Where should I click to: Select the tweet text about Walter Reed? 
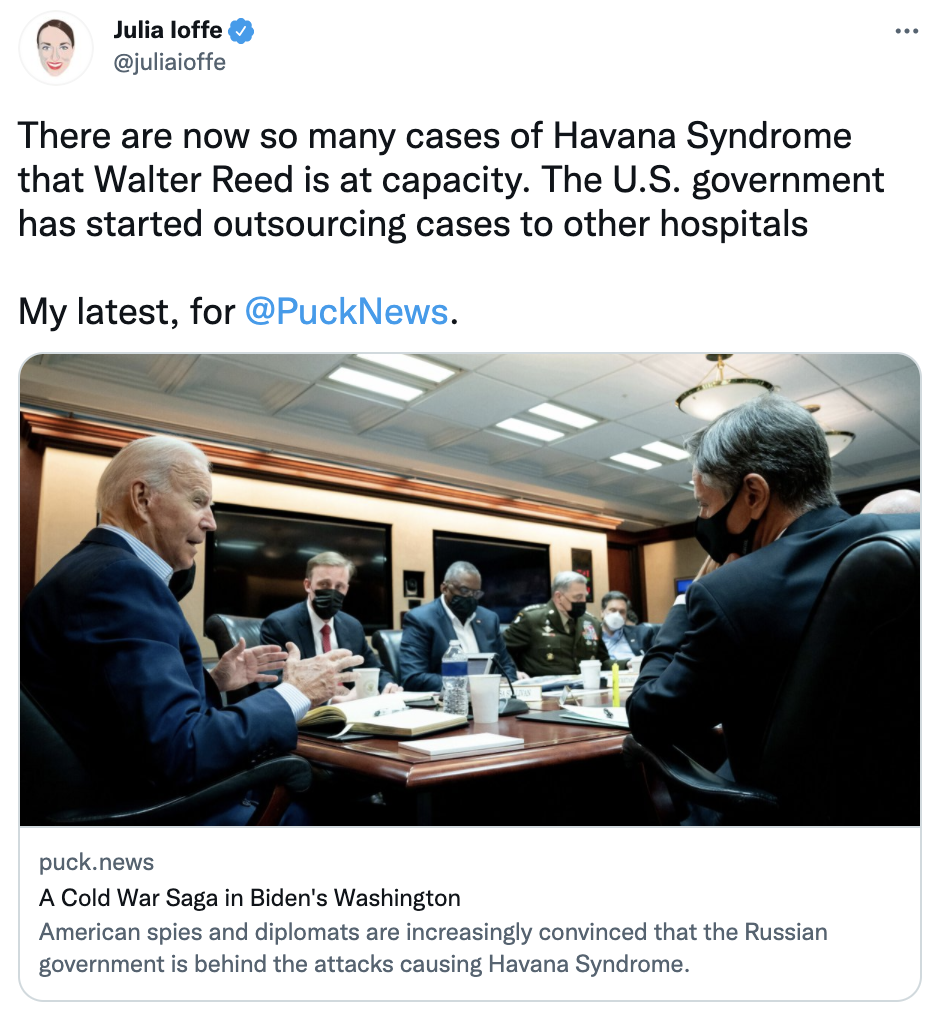(450, 180)
